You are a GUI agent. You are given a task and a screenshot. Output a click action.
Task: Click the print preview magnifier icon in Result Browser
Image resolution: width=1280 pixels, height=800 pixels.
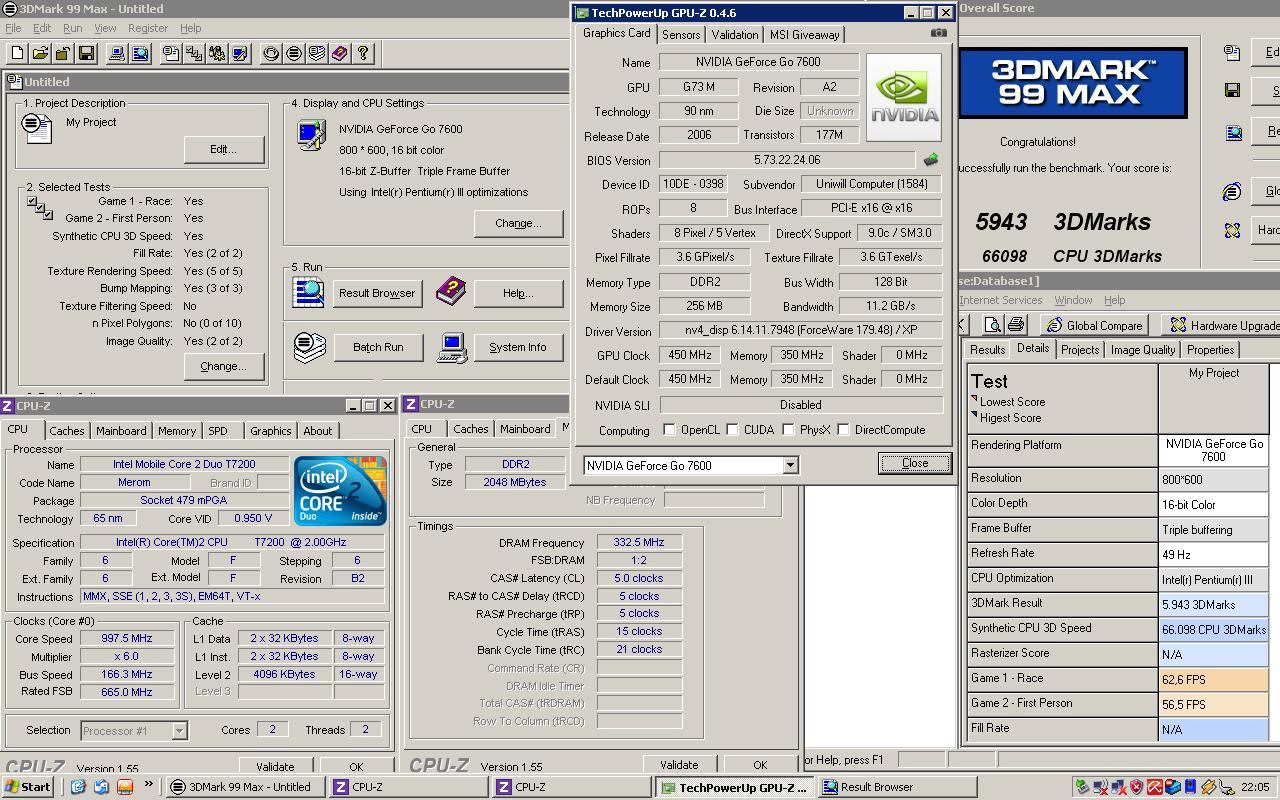point(992,325)
